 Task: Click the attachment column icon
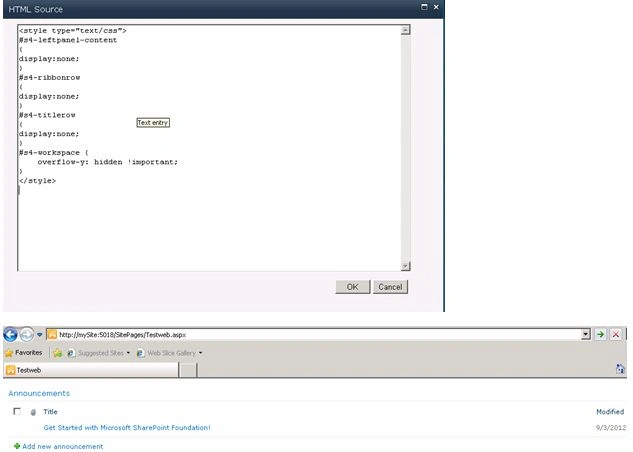pyautogui.click(x=33, y=412)
